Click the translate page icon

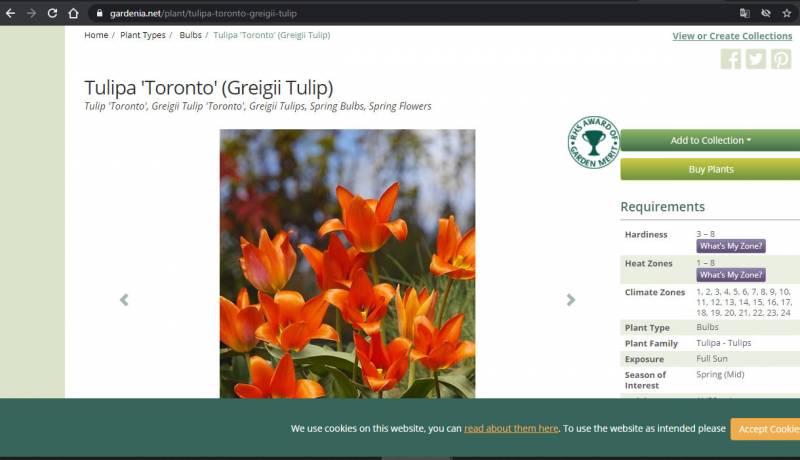[744, 13]
